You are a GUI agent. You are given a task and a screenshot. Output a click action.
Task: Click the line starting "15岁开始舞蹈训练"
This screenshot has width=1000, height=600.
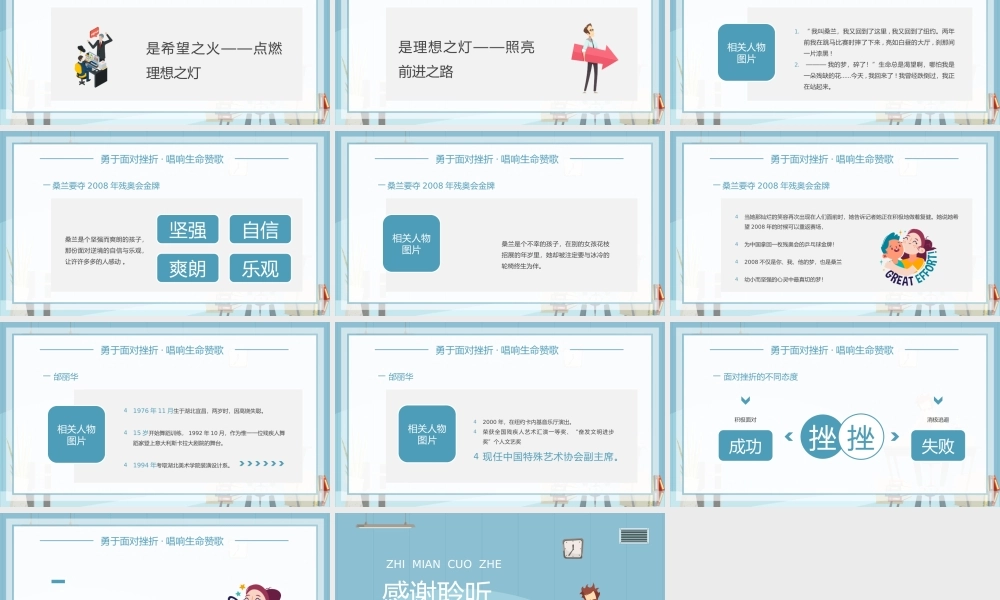coord(209,438)
